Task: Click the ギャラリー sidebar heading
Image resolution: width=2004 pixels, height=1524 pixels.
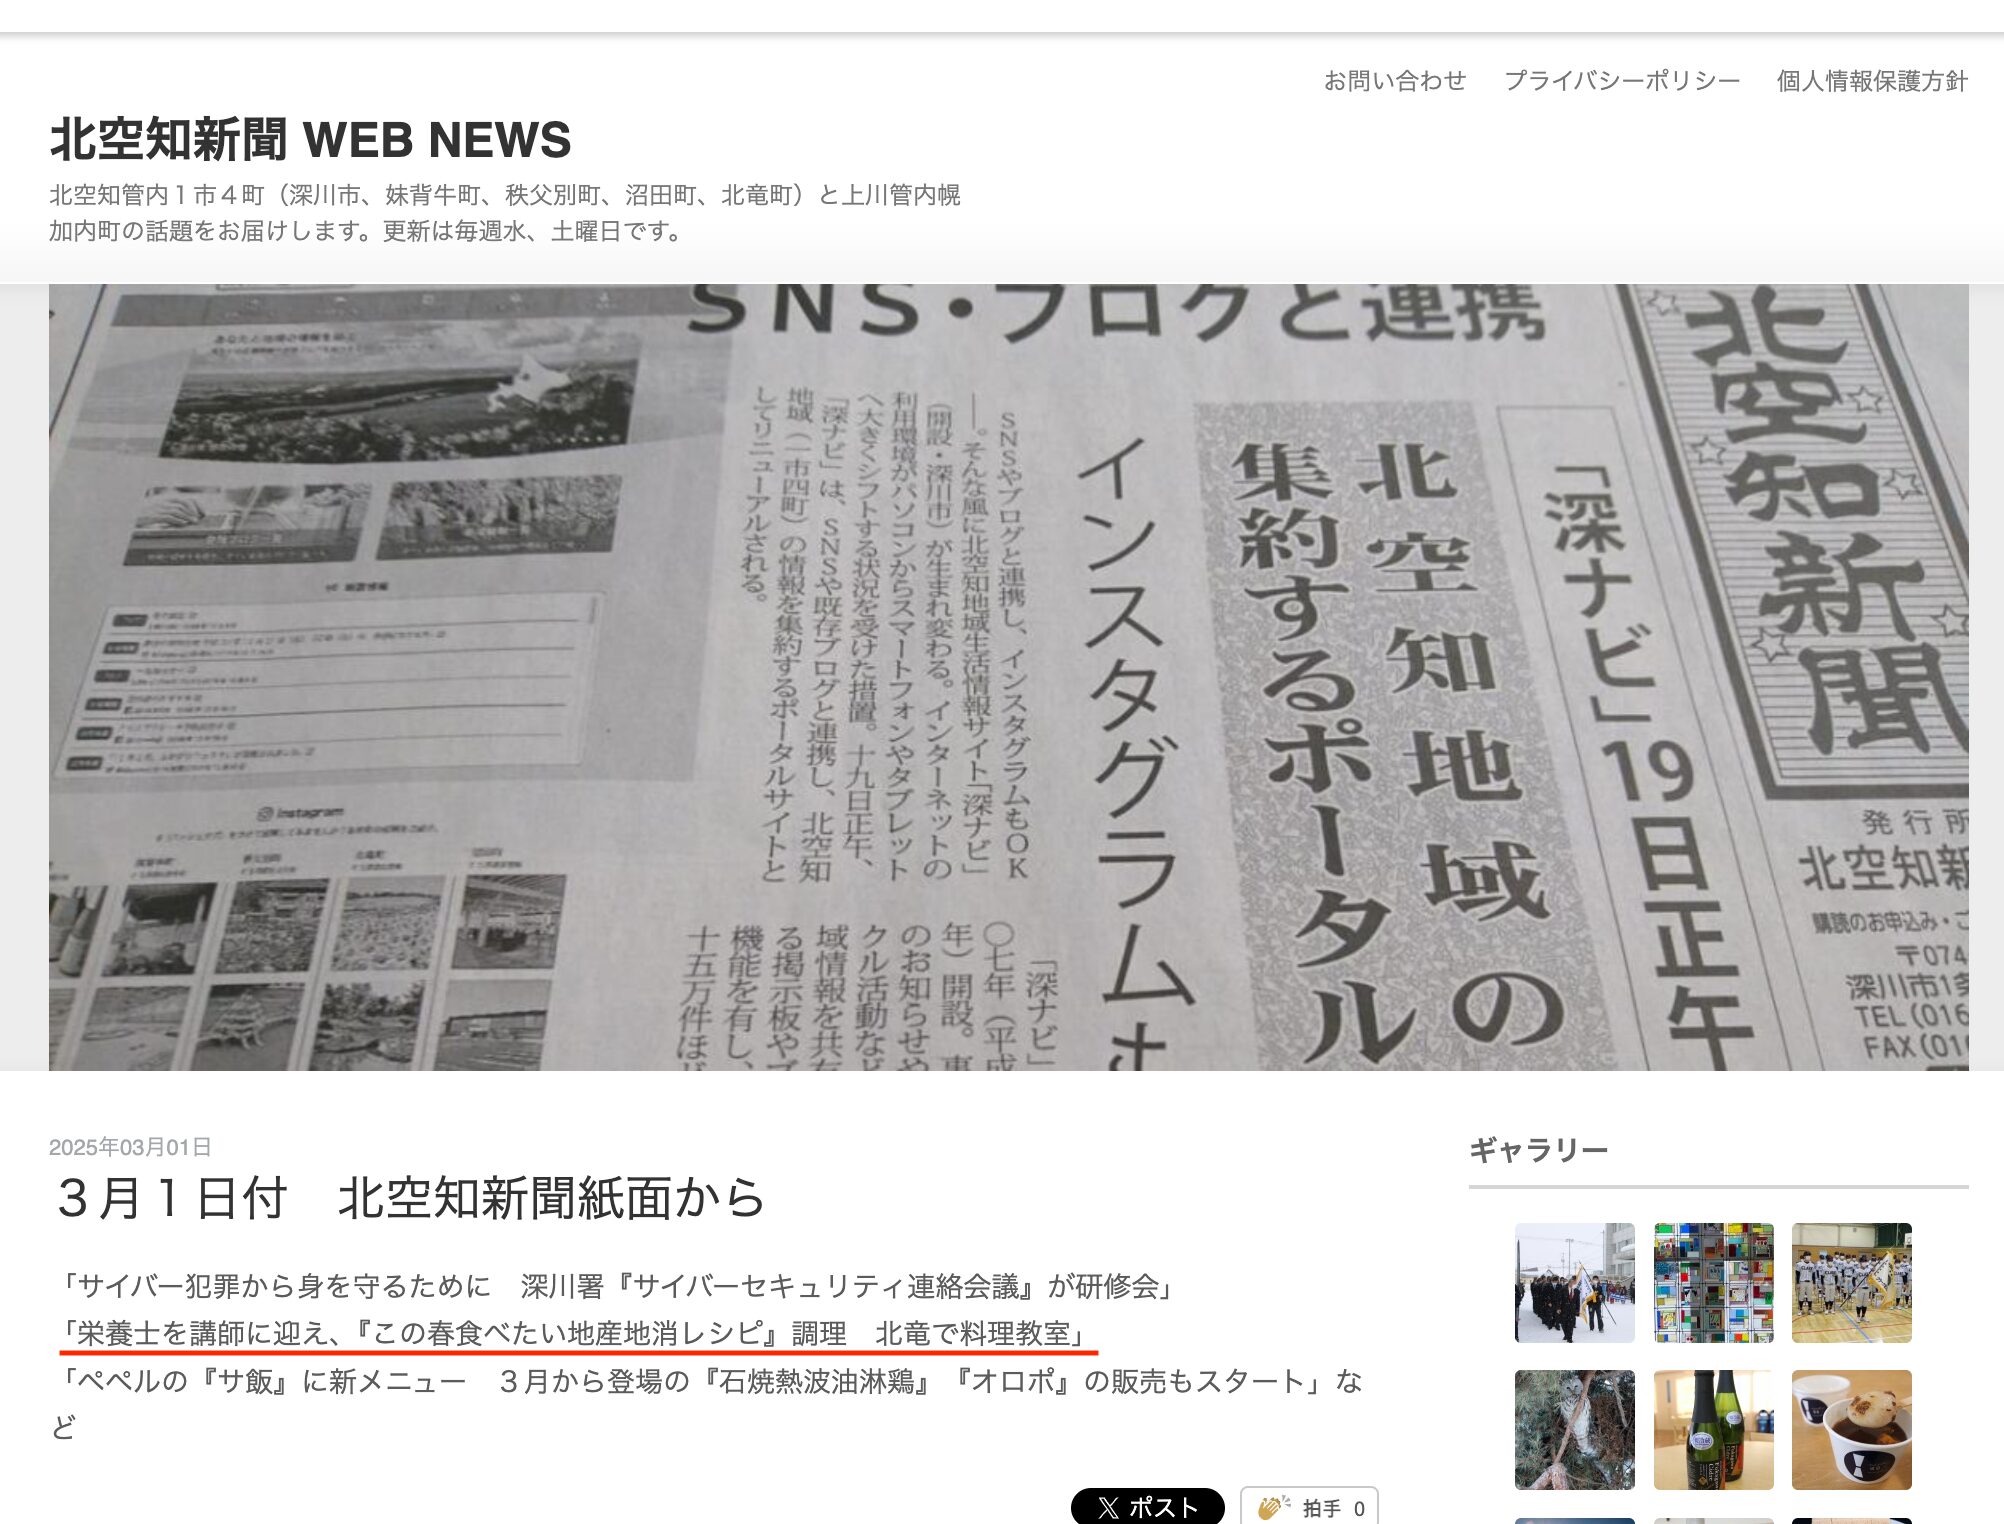Action: (x=1538, y=1150)
